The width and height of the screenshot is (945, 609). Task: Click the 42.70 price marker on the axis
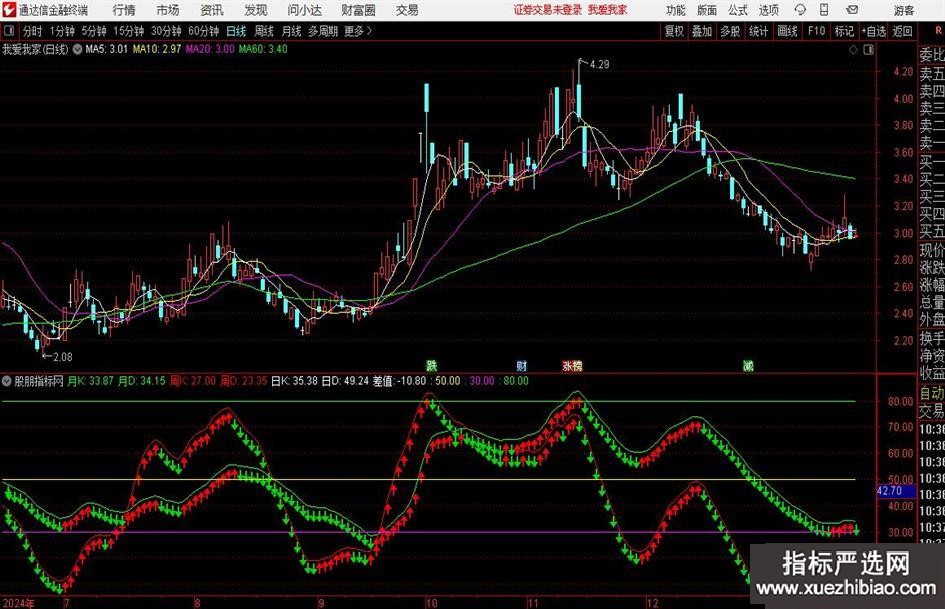click(x=890, y=491)
